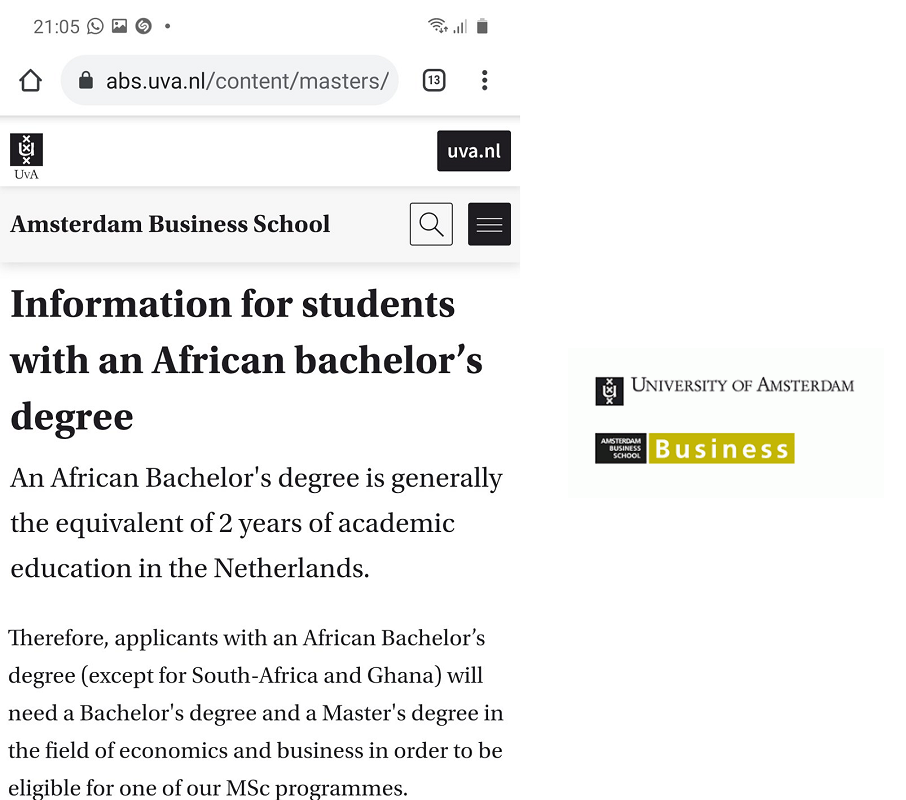The width and height of the screenshot is (906, 800).
Task: Tap the mobile signal bars icon
Action: 460,27
